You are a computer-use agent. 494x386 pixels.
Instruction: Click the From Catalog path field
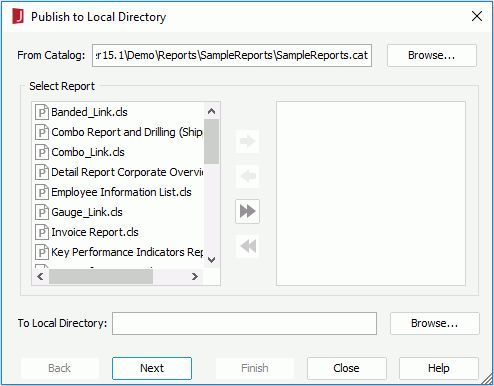[232, 55]
